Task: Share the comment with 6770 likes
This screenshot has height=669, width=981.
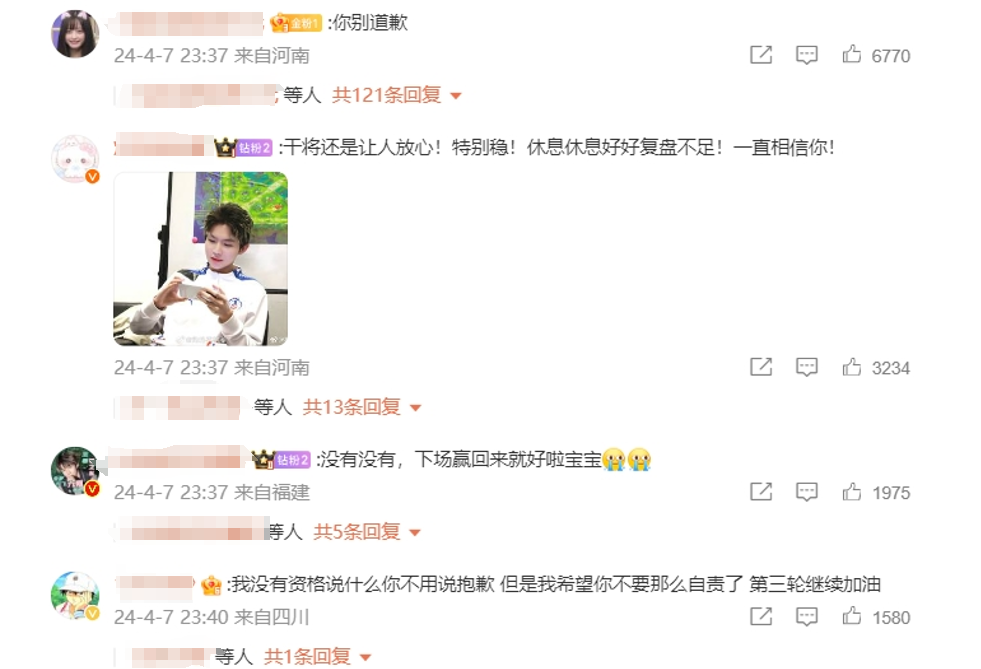Action: 761,55
